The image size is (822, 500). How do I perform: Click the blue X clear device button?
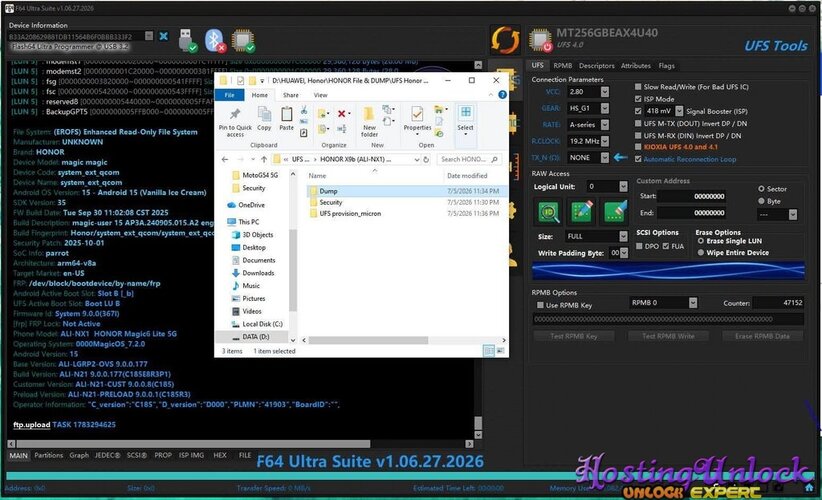point(164,36)
